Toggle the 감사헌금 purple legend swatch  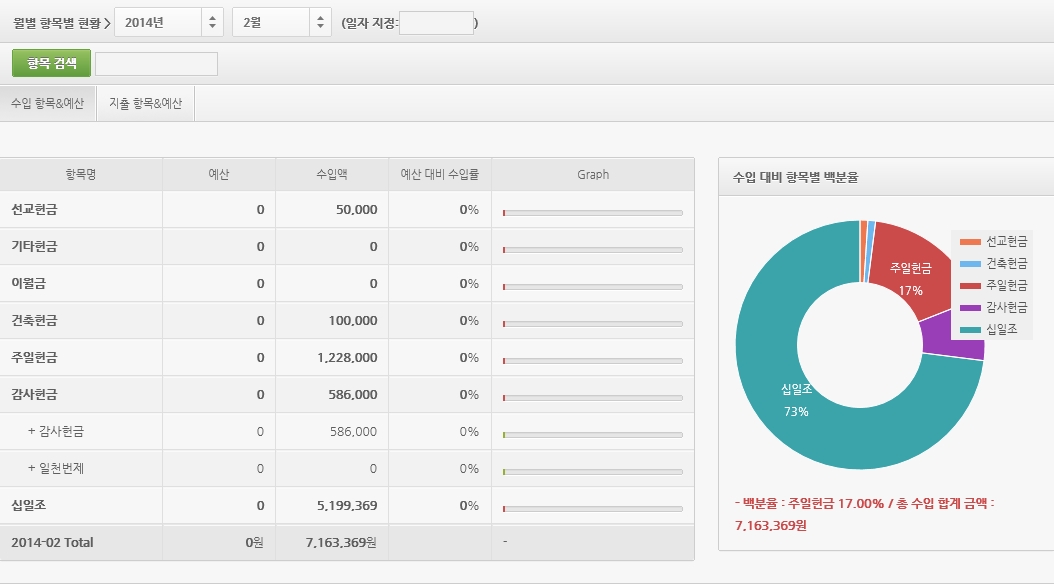(x=970, y=308)
